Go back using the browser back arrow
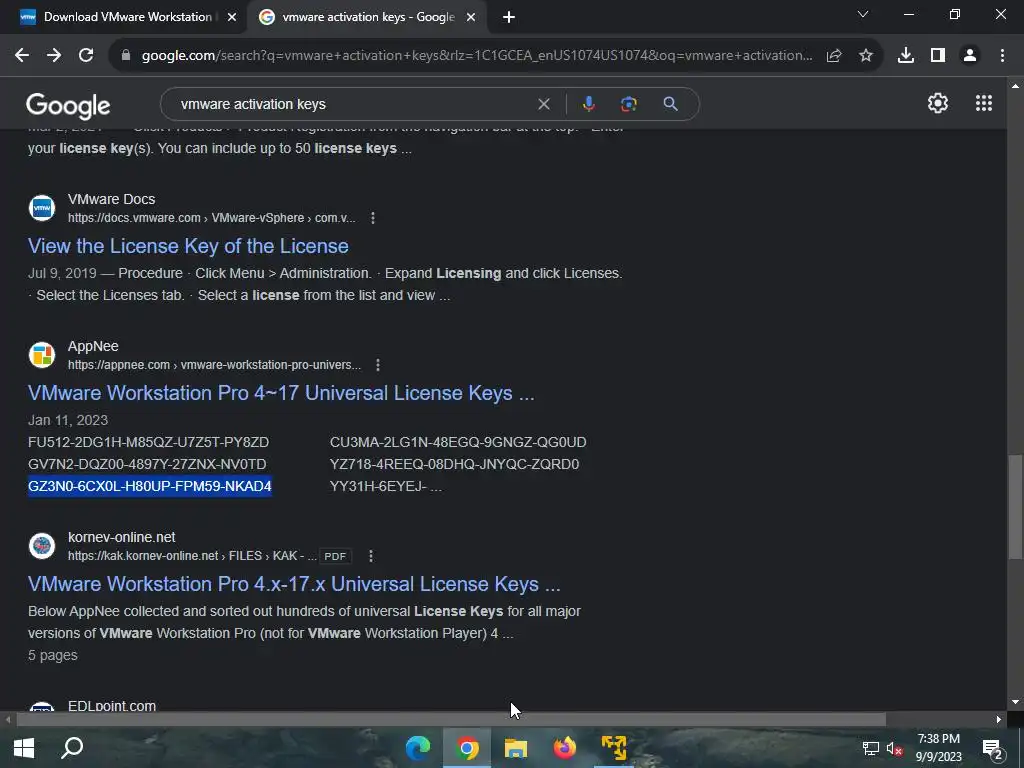Image resolution: width=1024 pixels, height=768 pixels. [22, 56]
